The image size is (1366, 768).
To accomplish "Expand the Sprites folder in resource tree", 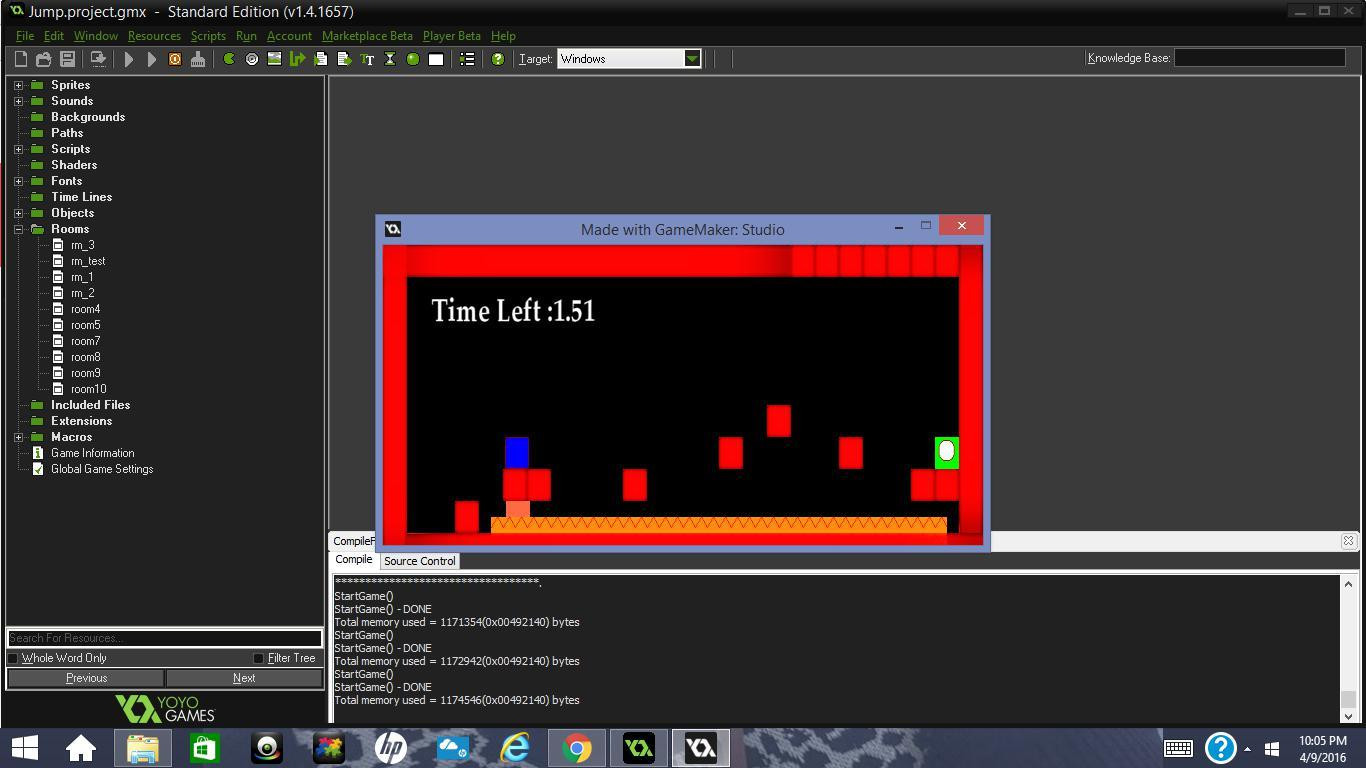I will tap(18, 85).
